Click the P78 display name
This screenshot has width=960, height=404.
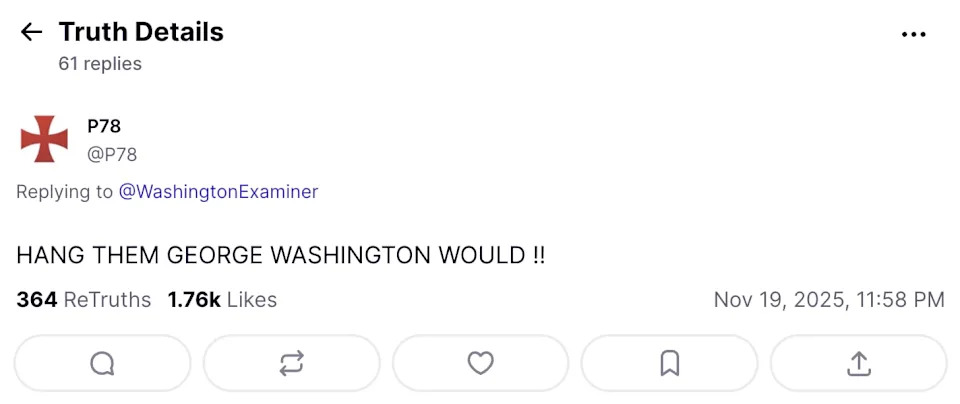(104, 126)
